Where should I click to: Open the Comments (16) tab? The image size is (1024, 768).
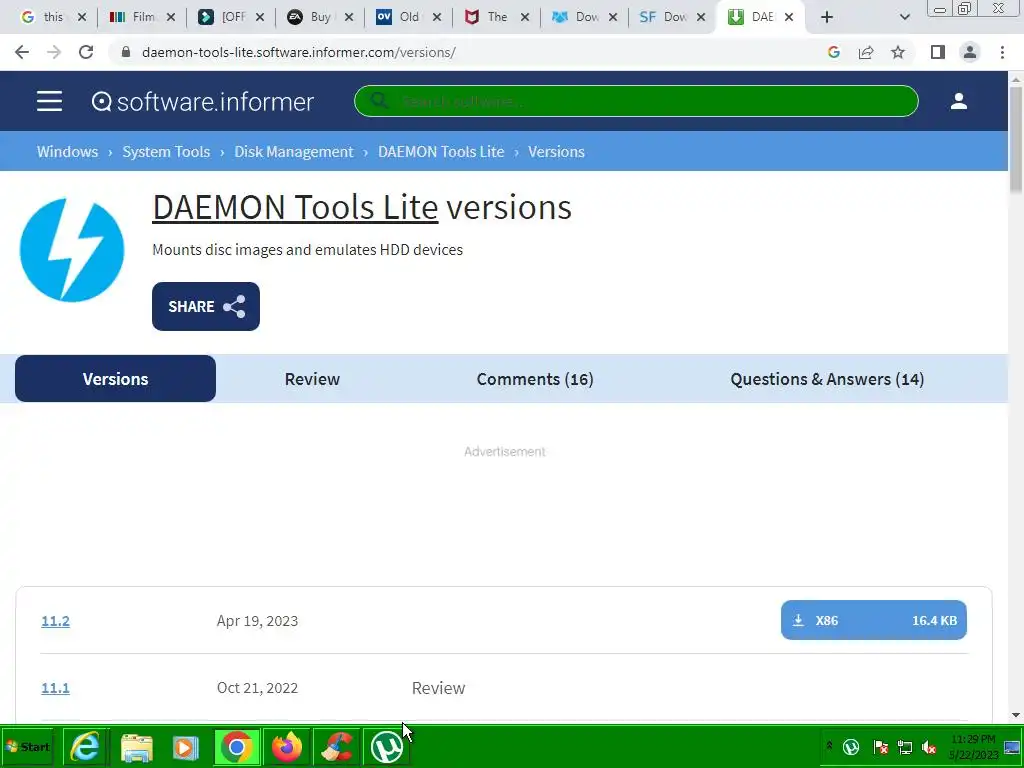pyautogui.click(x=535, y=379)
